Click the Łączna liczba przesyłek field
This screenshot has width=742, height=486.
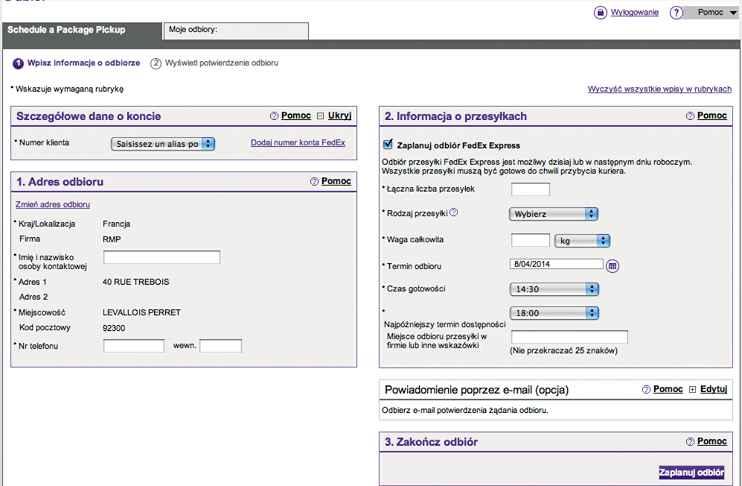point(530,189)
